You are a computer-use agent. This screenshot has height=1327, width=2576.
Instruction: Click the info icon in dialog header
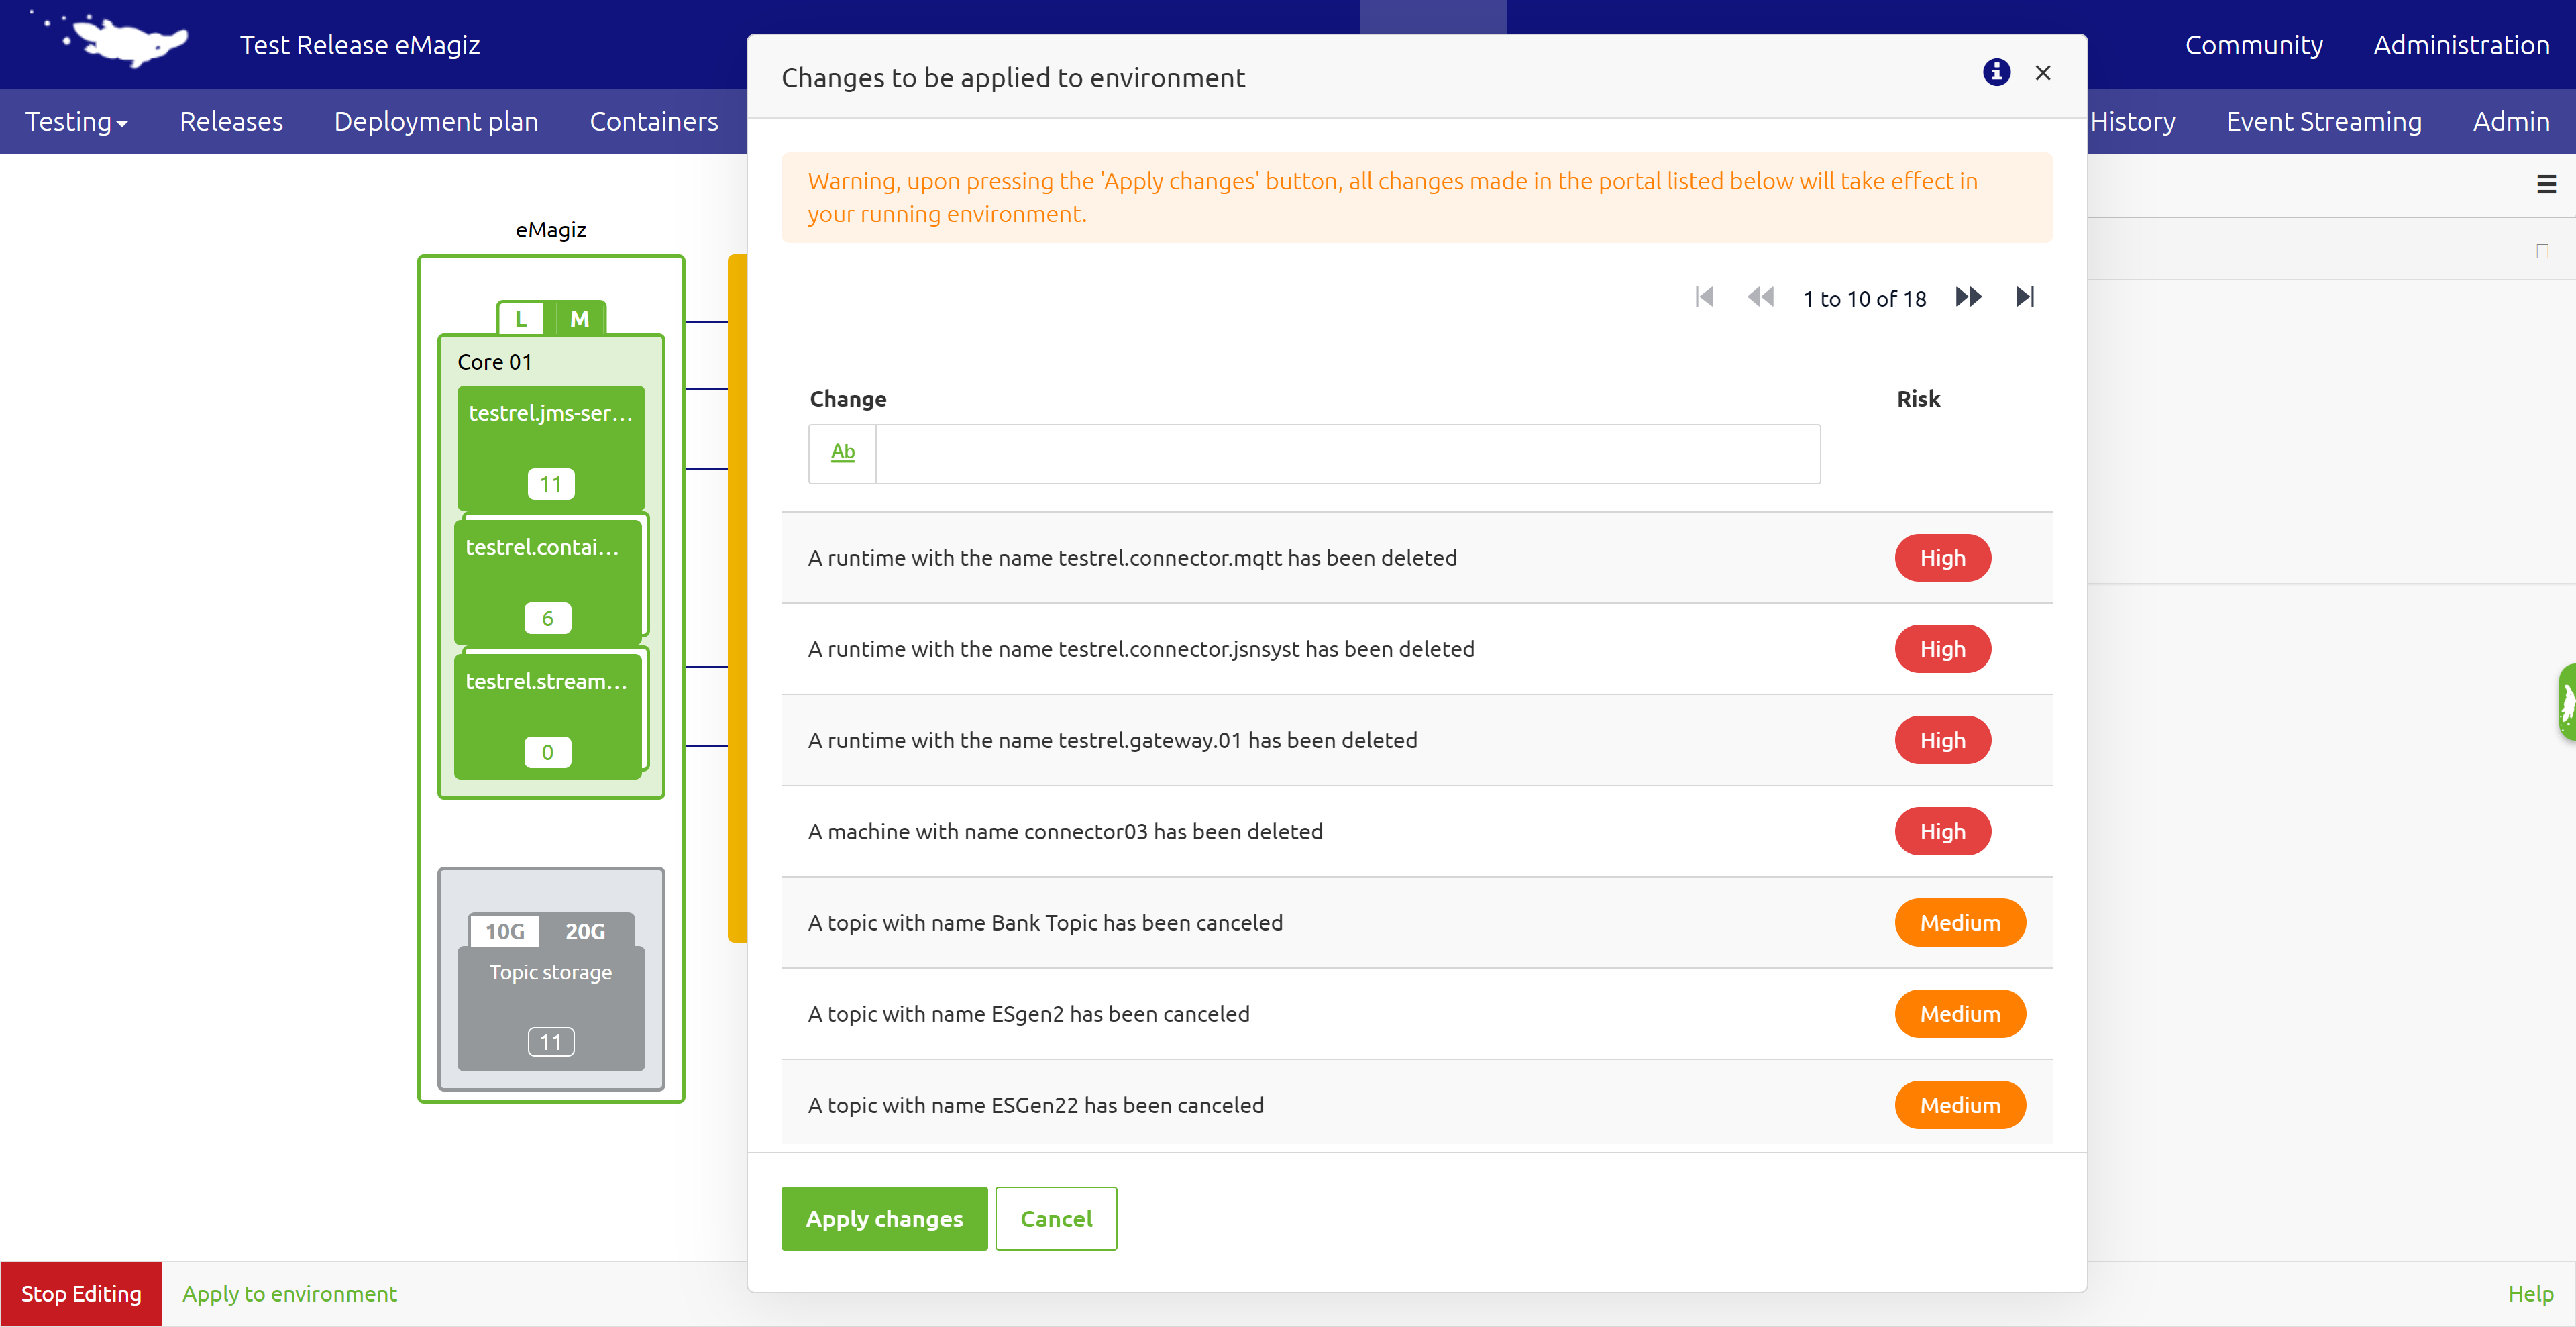pos(1996,73)
